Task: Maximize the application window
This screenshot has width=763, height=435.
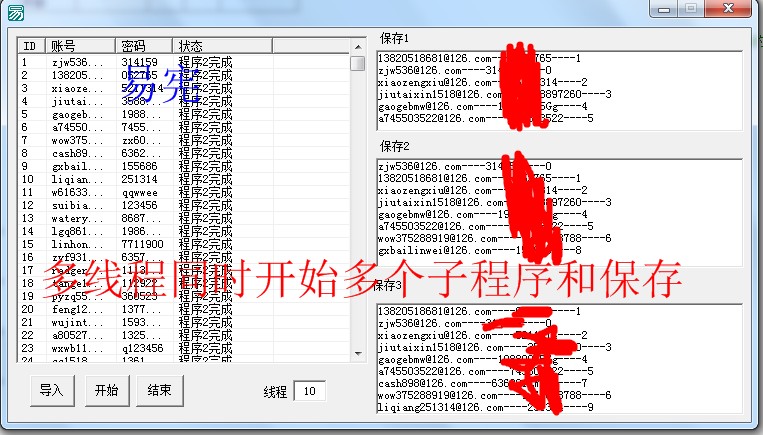Action: (x=691, y=8)
